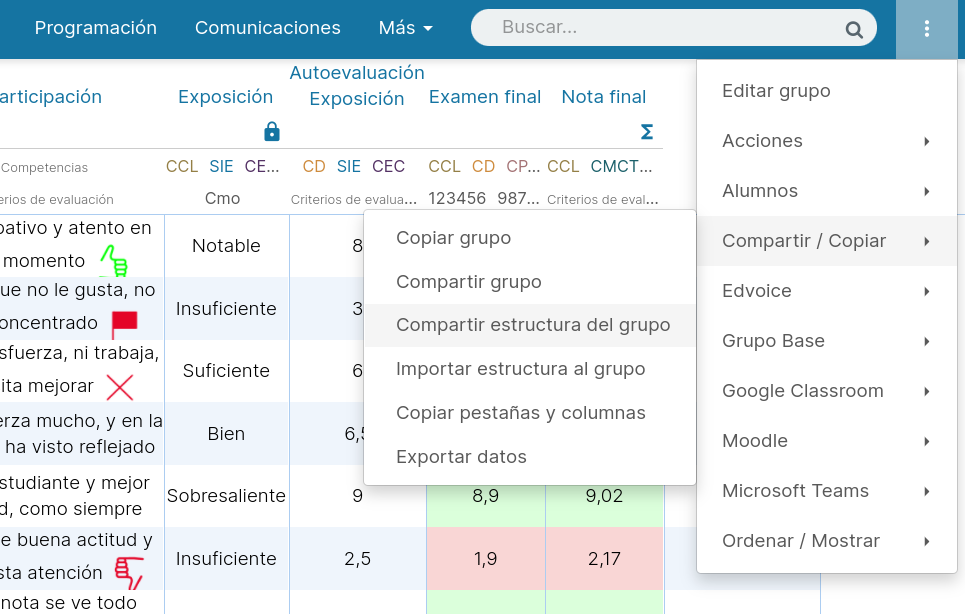This screenshot has height=614, width=965.
Task: Open the three-dot options menu
Action: pos(926,28)
